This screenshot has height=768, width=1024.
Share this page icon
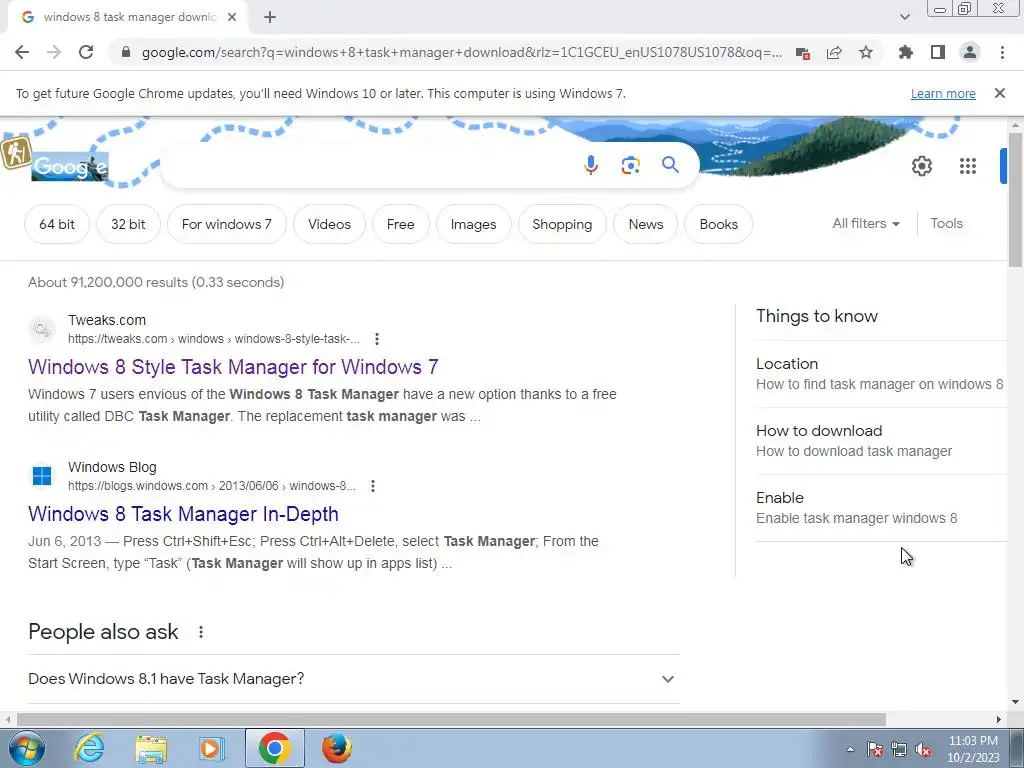tap(834, 52)
